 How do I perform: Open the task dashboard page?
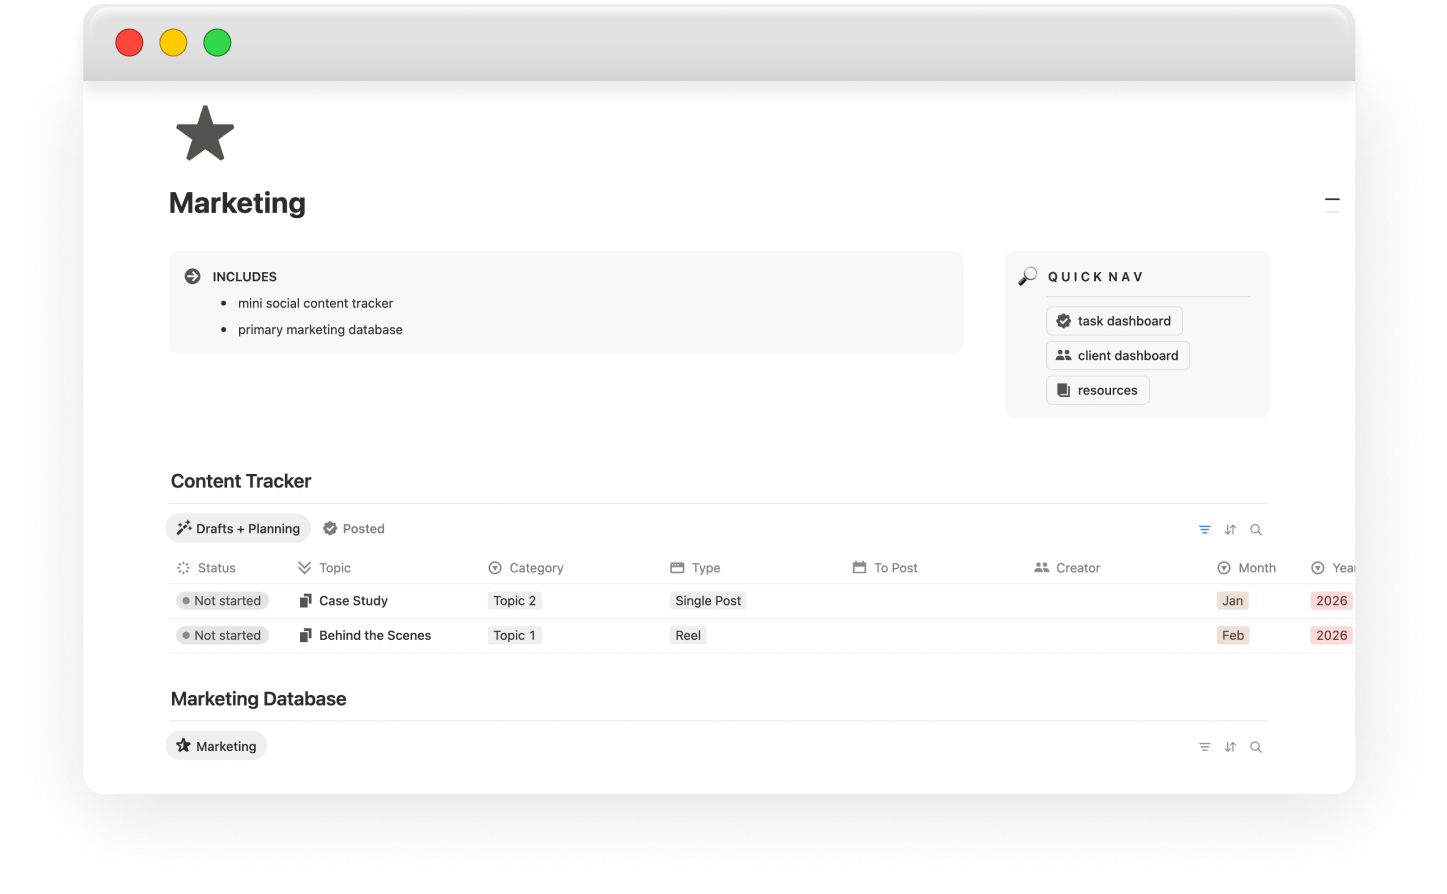click(x=1114, y=320)
